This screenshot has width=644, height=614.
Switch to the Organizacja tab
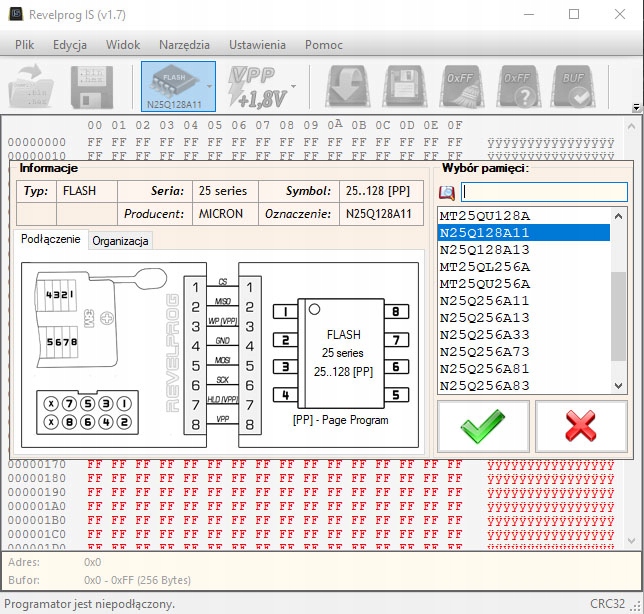click(120, 241)
